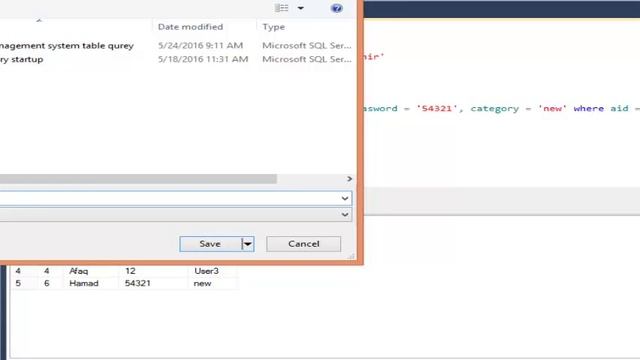Viewport: 640px width, 360px height.
Task: Select the '6' aid cell in Hamad row
Action: pyautogui.click(x=47, y=283)
